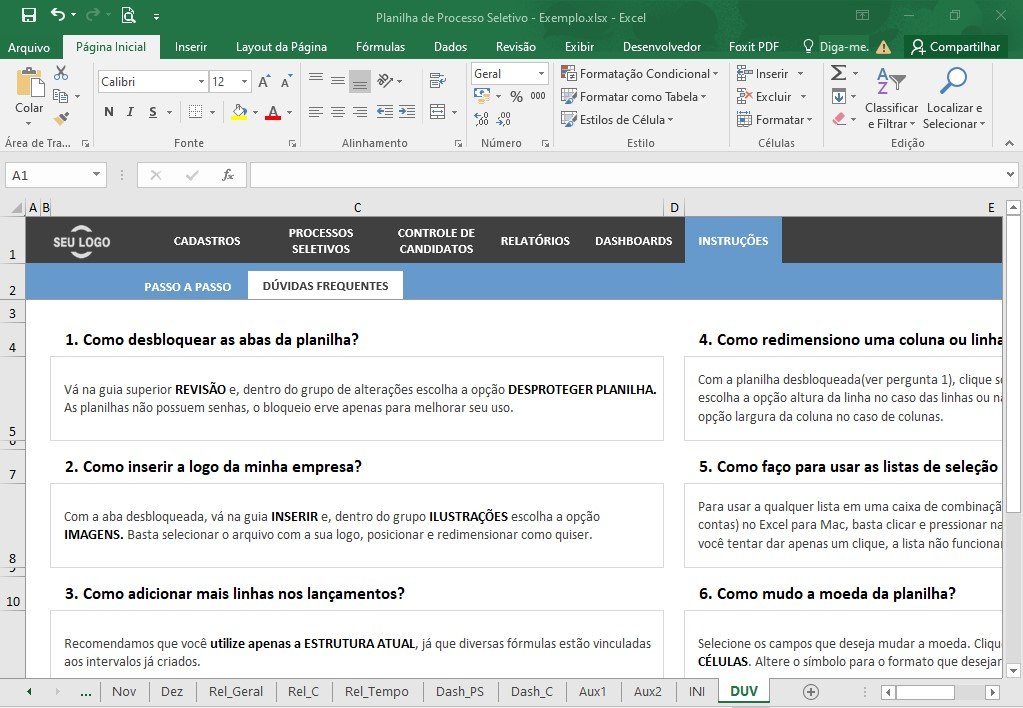1023x708 pixels.
Task: Collapse the ribbon with the chevron
Action: 1009,143
